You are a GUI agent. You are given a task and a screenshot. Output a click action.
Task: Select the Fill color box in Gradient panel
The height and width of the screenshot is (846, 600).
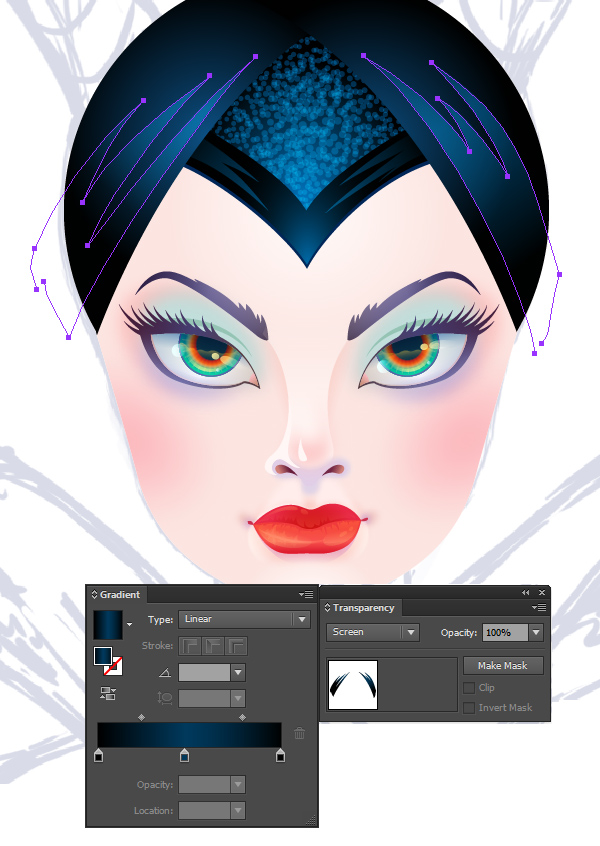103,657
